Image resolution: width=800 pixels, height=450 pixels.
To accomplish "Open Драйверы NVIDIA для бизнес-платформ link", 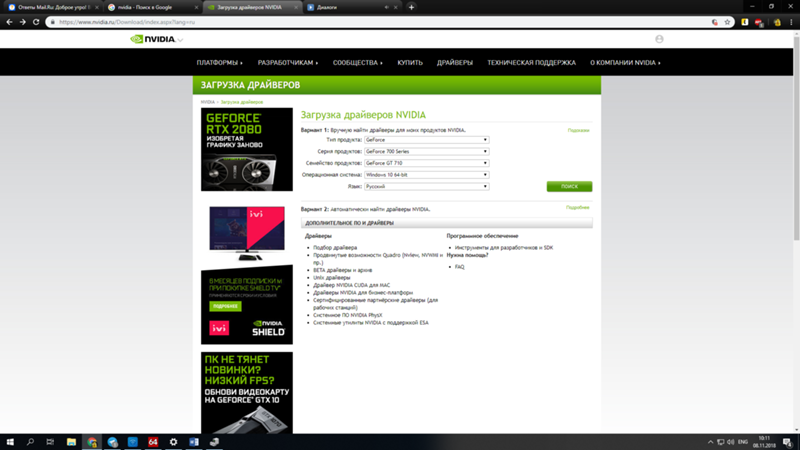I will [363, 293].
